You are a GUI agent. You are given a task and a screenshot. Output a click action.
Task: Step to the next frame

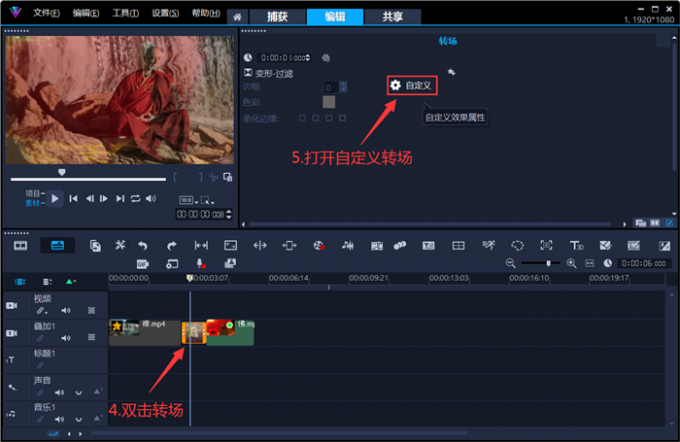click(x=104, y=199)
